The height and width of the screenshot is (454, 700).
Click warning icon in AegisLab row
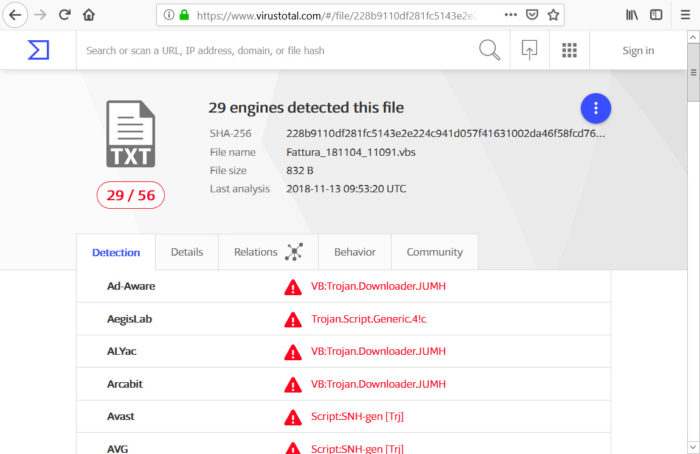click(x=293, y=320)
